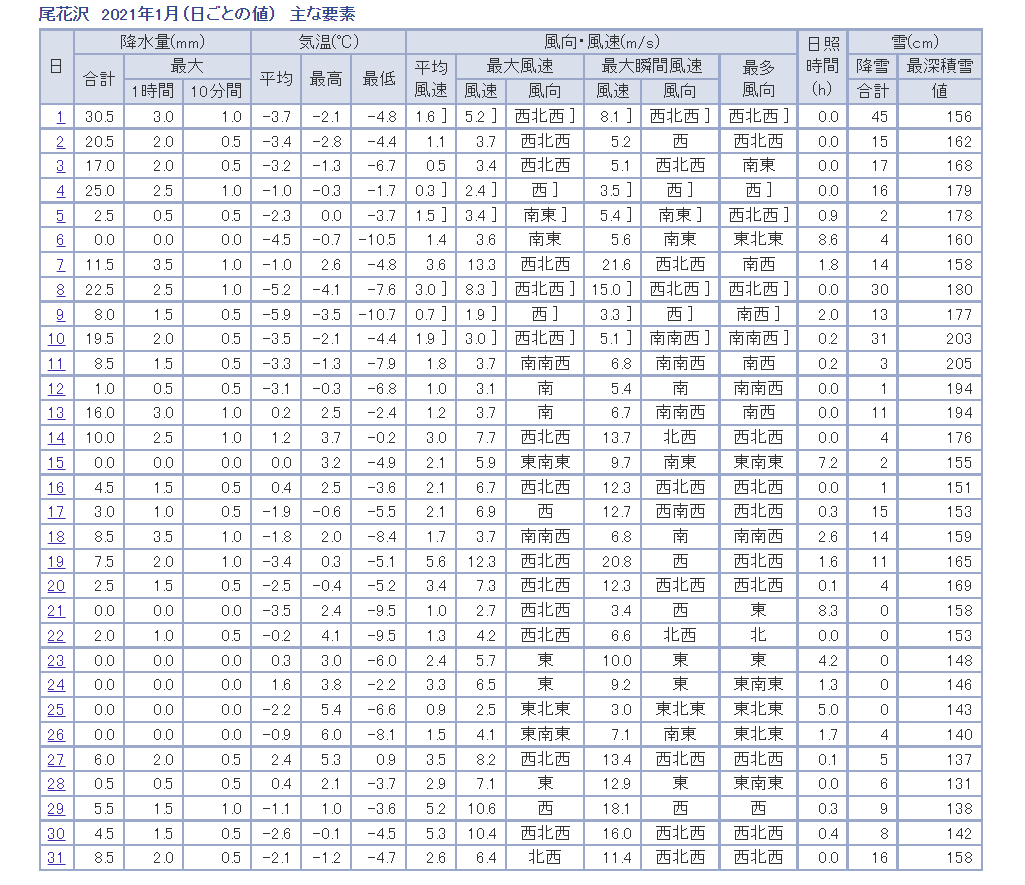Open the day 17 link
1025x885 pixels.
(x=56, y=512)
